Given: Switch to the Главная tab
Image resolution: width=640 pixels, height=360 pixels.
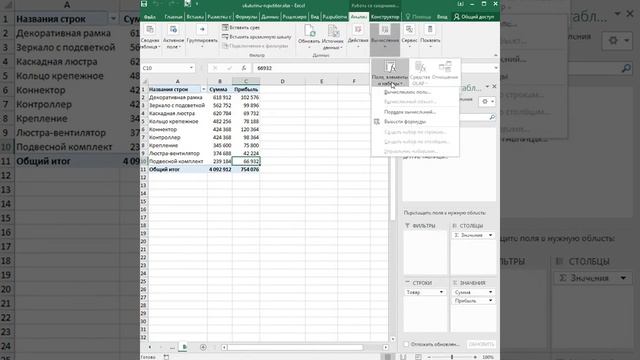Looking at the screenshot, I should pyautogui.click(x=173, y=17).
